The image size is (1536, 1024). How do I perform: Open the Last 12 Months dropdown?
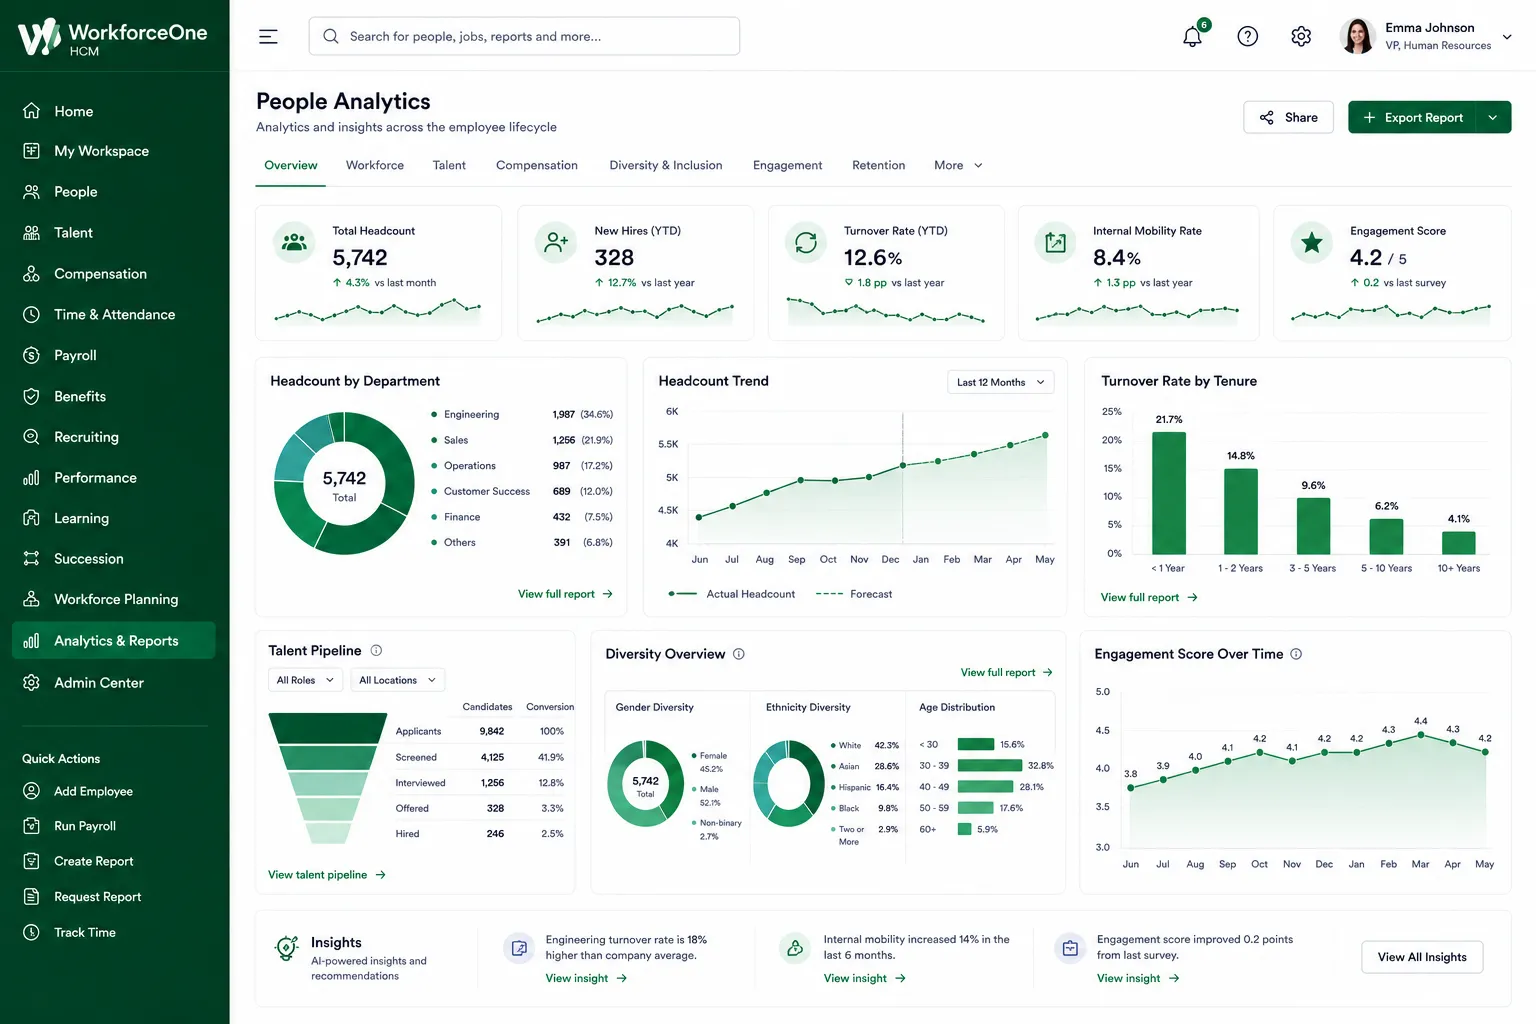click(x=1000, y=383)
